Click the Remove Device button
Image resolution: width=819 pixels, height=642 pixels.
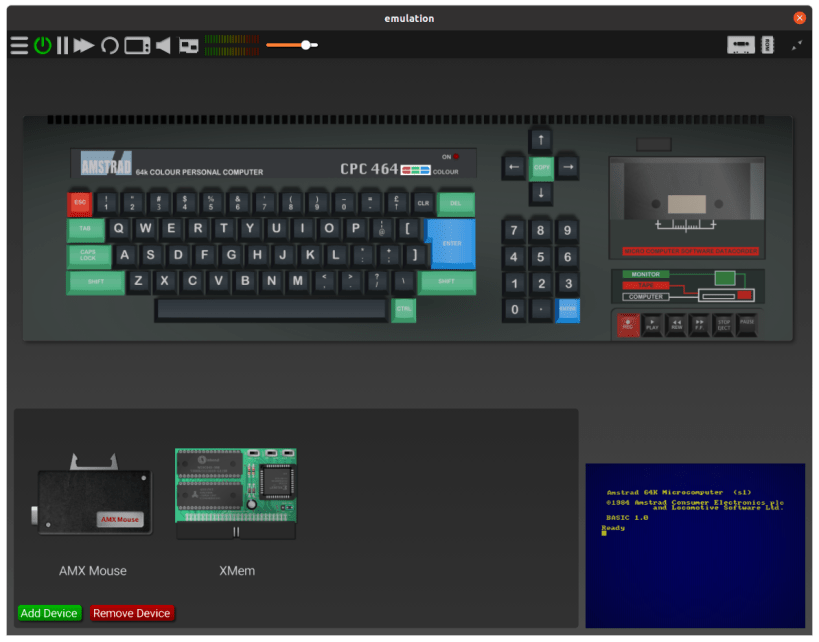132,613
